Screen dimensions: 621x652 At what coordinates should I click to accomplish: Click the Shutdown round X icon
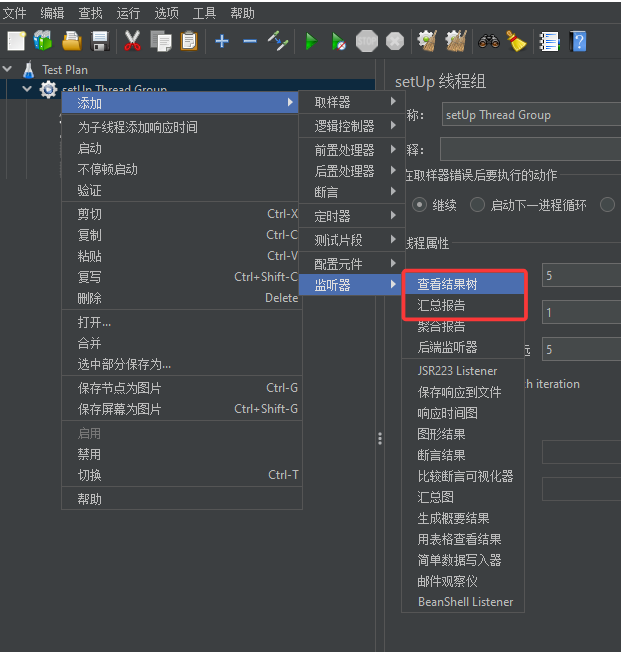(395, 41)
